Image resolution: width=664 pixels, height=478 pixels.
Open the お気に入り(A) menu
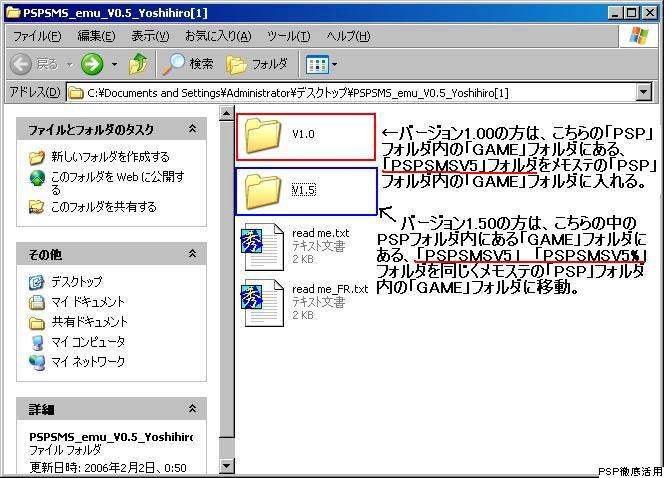[x=218, y=36]
